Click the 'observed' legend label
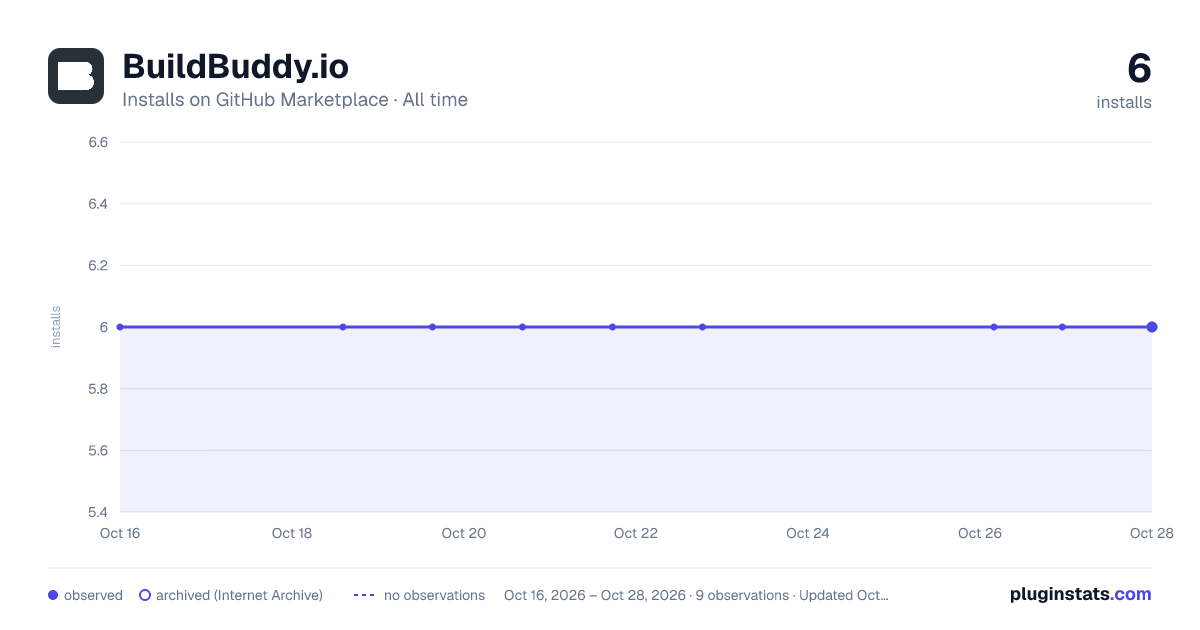 (x=93, y=595)
